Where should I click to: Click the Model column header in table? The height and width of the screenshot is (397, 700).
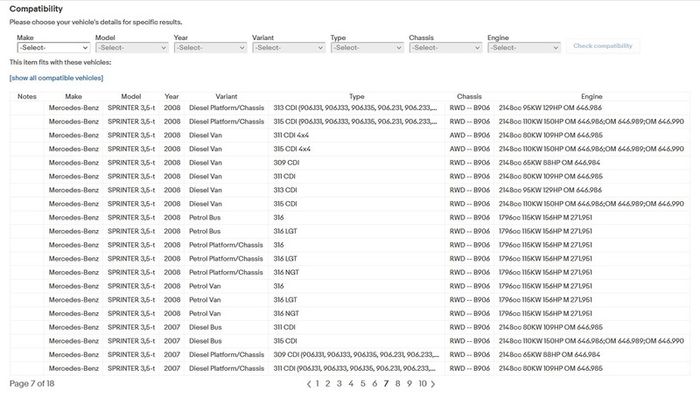tap(131, 96)
